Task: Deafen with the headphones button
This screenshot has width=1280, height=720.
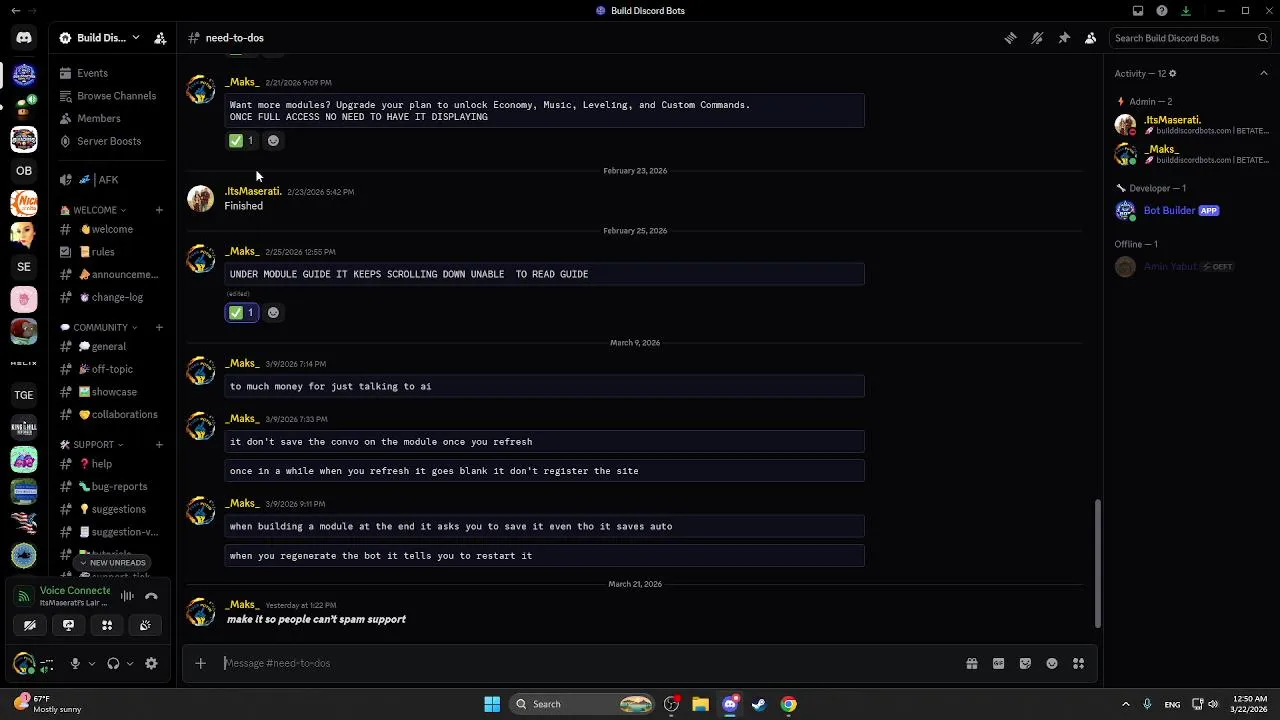Action: pos(113,663)
